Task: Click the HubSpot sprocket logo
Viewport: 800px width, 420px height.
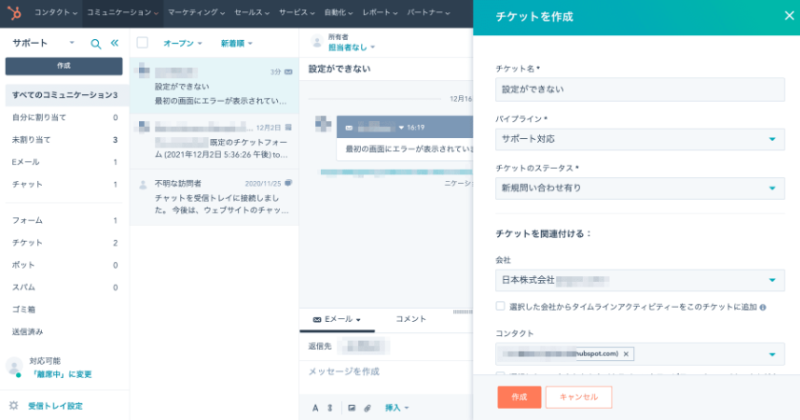Action: pos(14,13)
